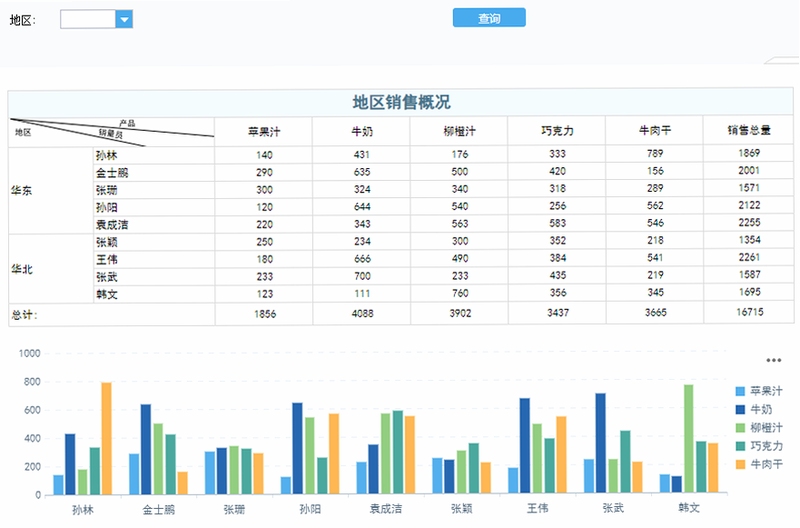The height and width of the screenshot is (528, 800).
Task: Click salesperson 袁成洁 in the table
Action: (x=112, y=224)
